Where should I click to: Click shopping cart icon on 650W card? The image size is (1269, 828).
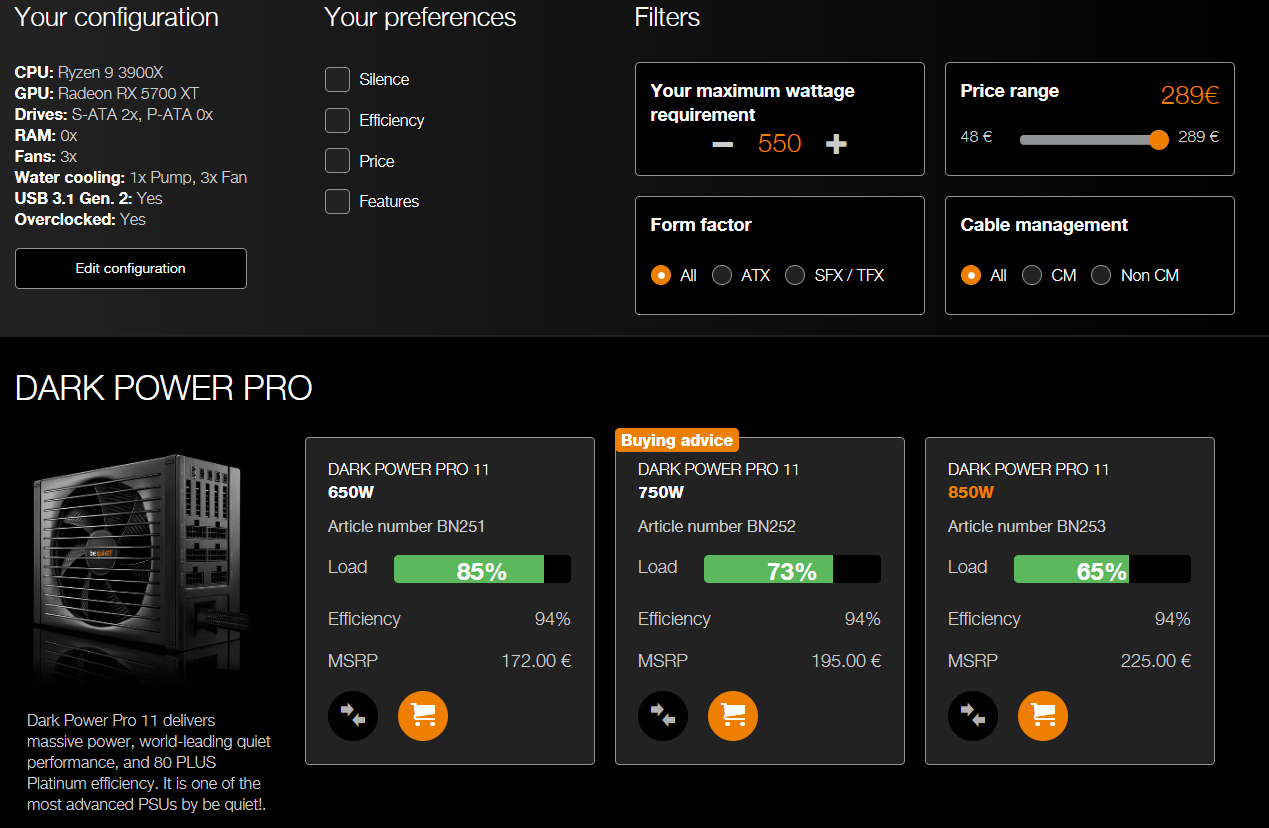(423, 716)
